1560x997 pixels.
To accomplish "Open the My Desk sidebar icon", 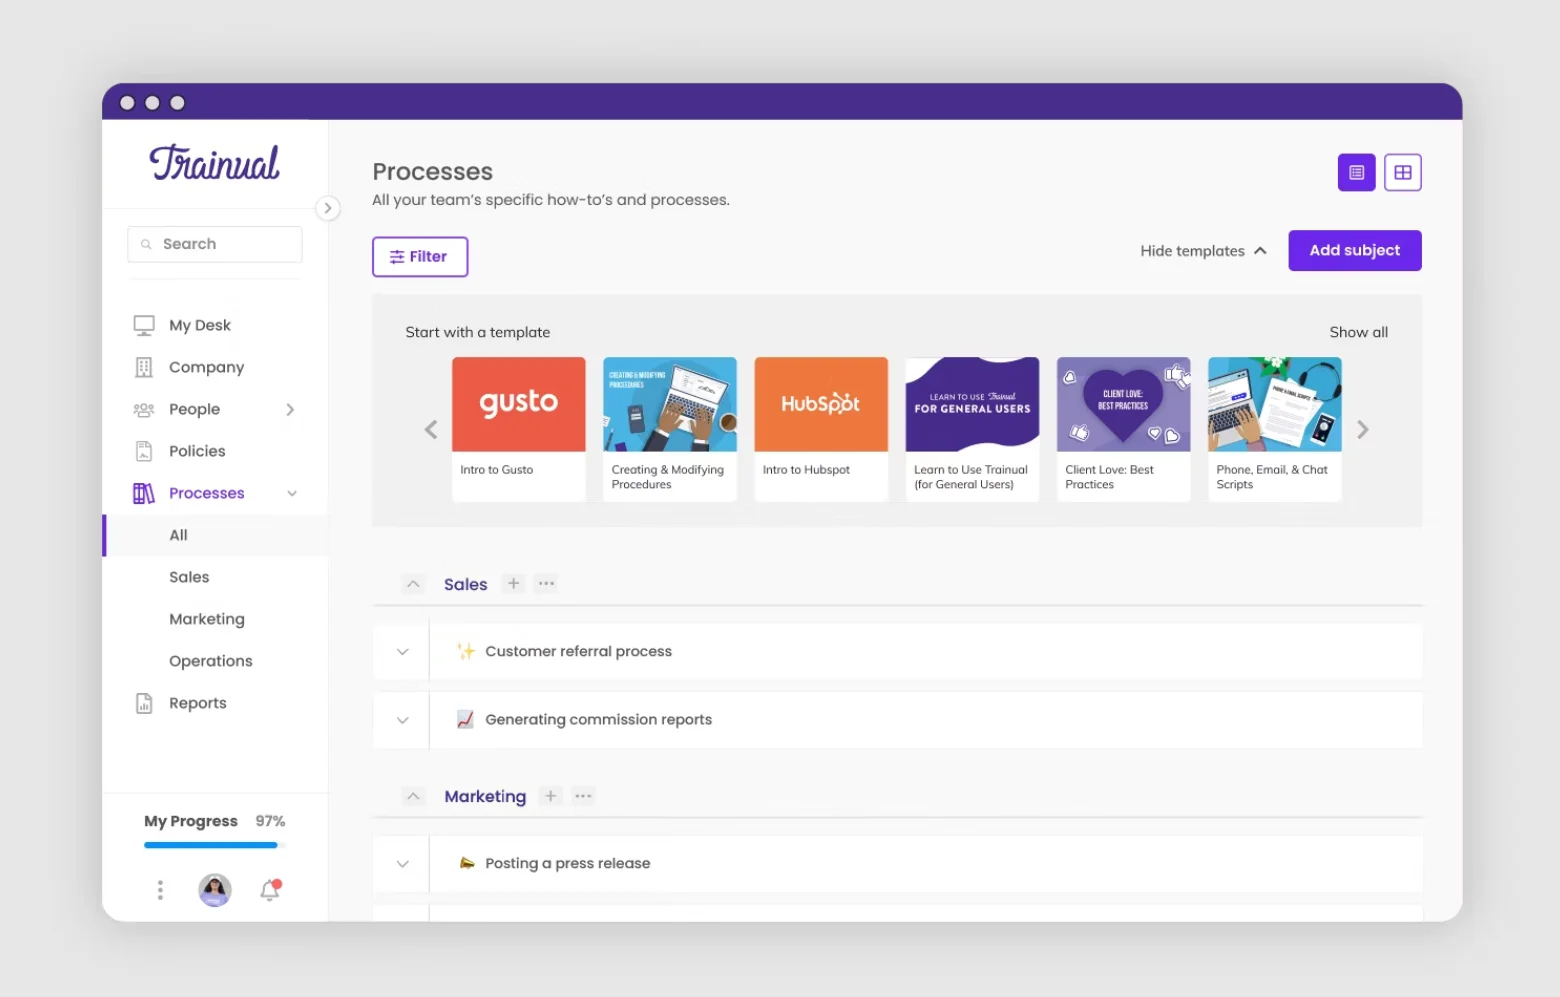I will pos(143,324).
